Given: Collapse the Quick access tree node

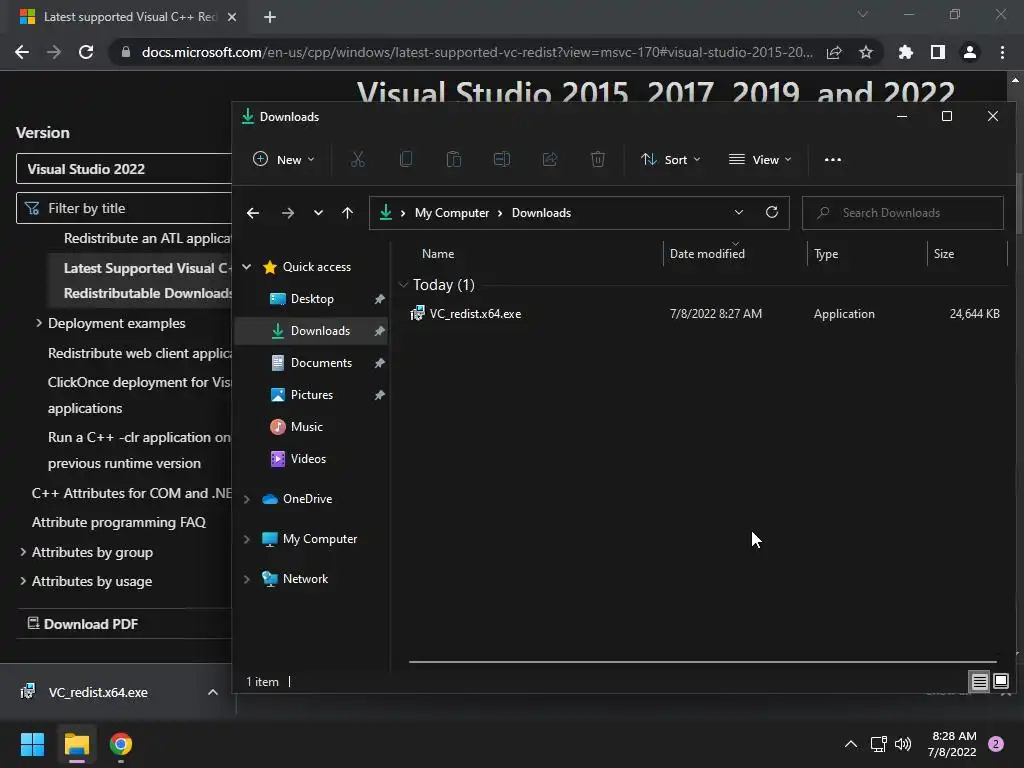Looking at the screenshot, I should pyautogui.click(x=247, y=266).
